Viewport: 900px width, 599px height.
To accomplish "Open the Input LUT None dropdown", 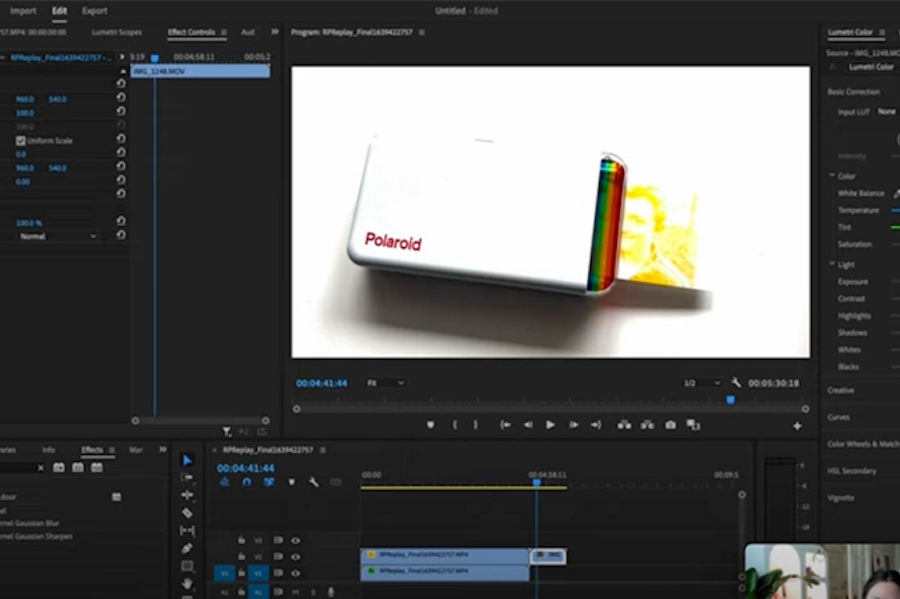I will click(x=889, y=111).
